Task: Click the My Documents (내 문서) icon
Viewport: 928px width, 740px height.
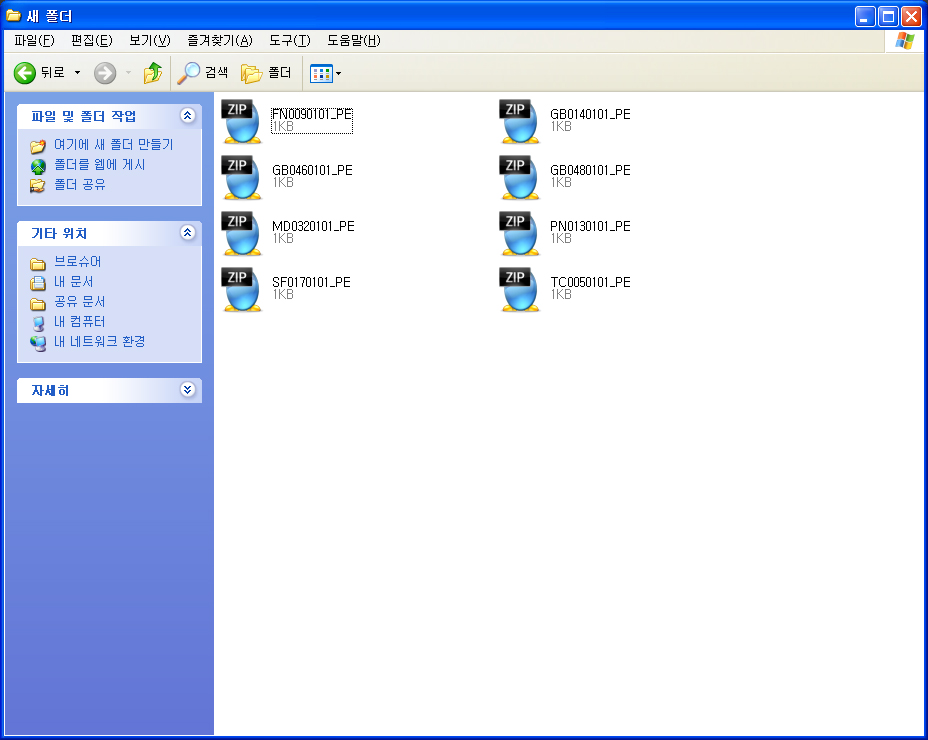Action: [x=38, y=283]
